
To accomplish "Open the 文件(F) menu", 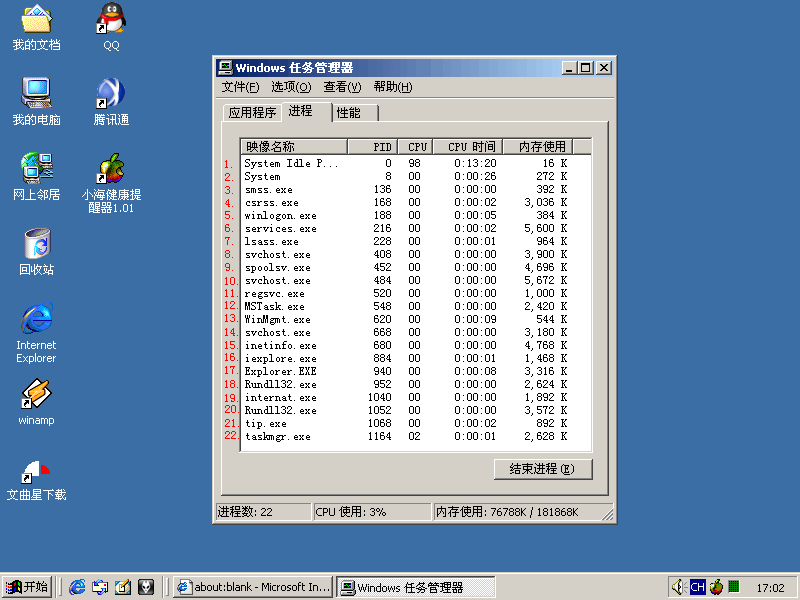I will click(x=240, y=87).
